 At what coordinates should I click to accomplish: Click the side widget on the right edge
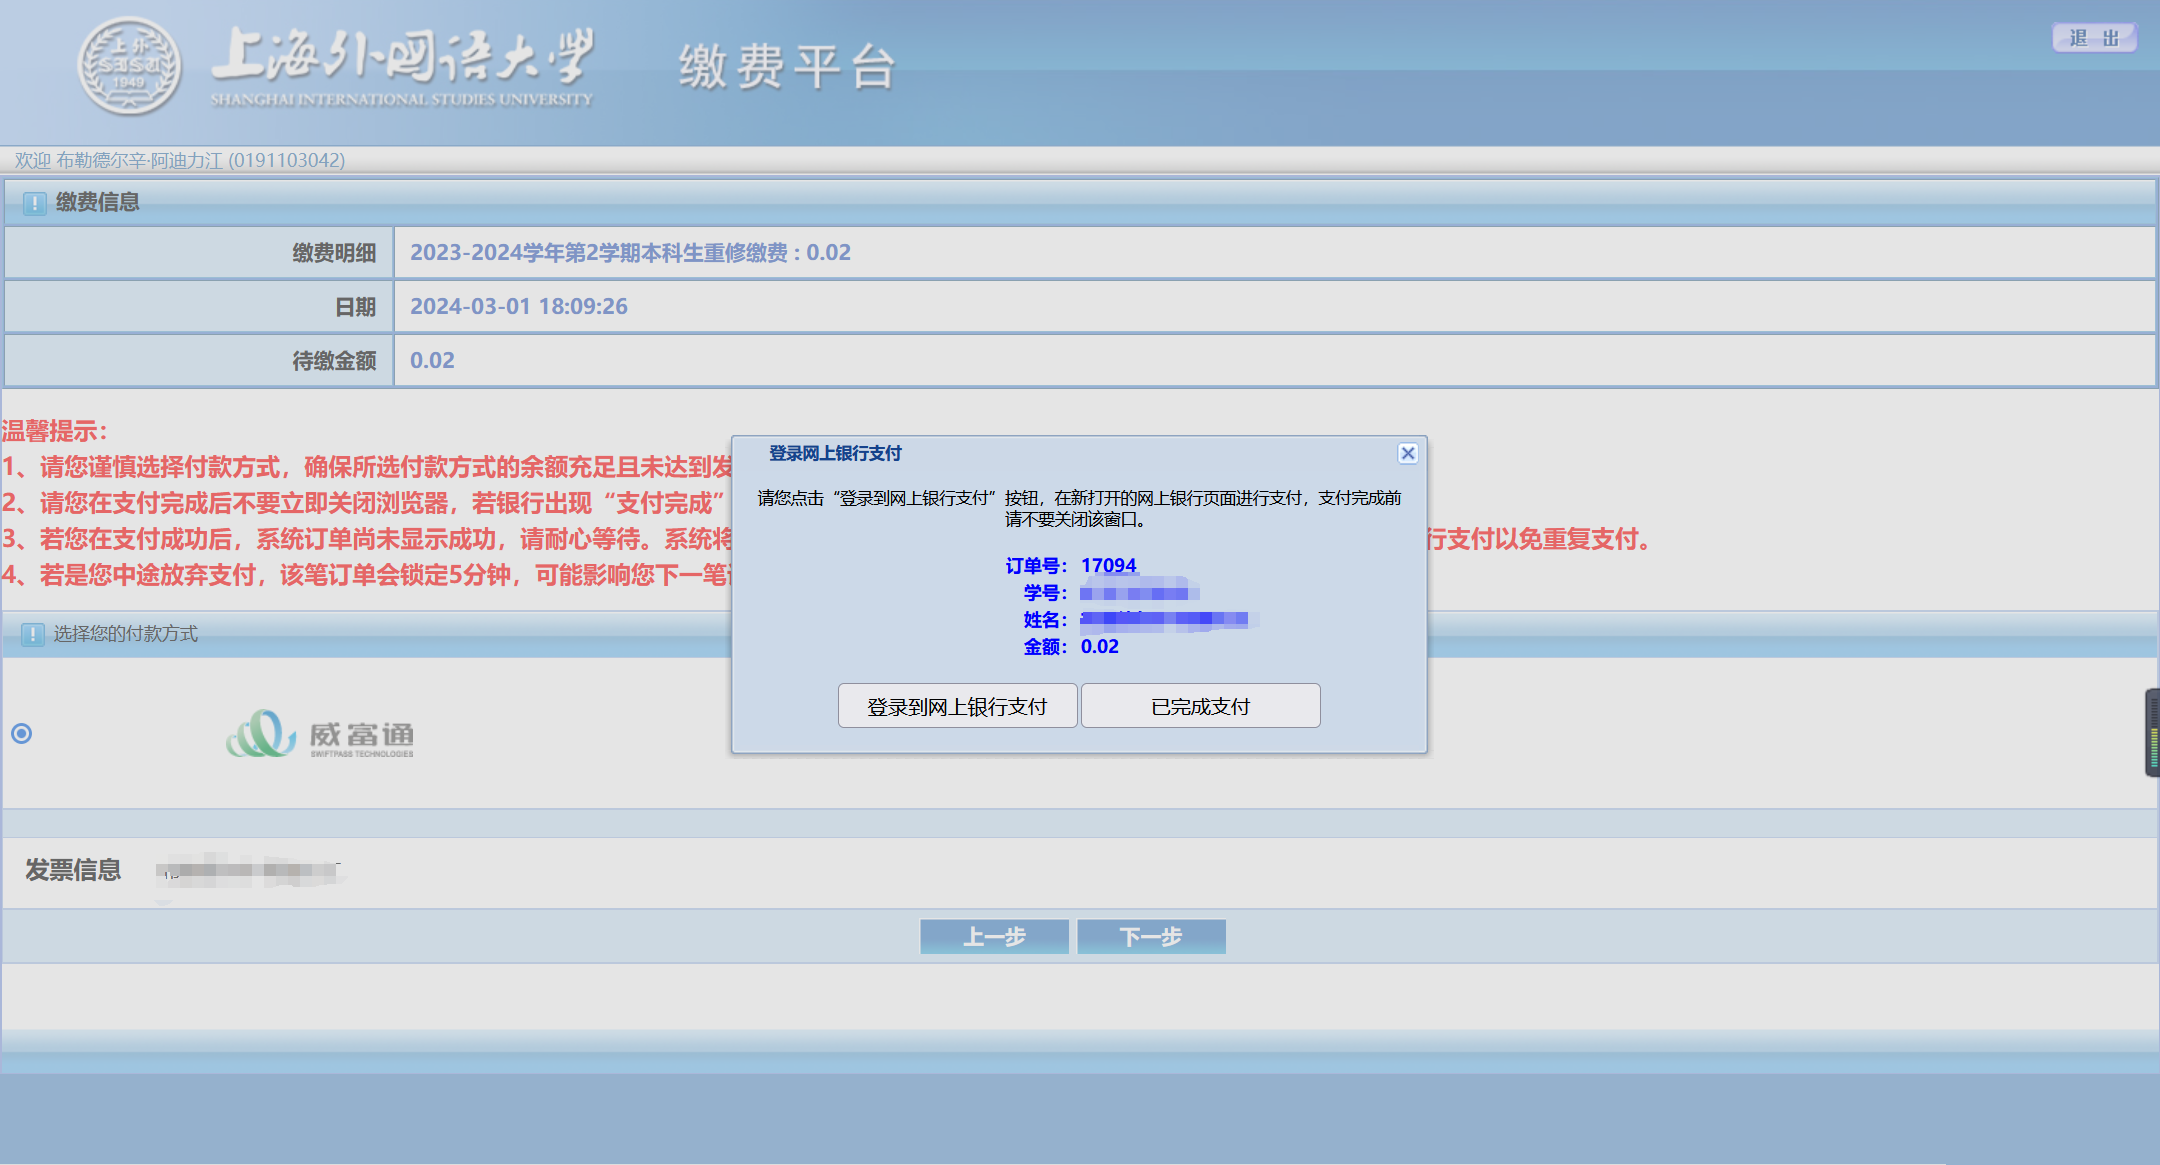coord(2152,733)
